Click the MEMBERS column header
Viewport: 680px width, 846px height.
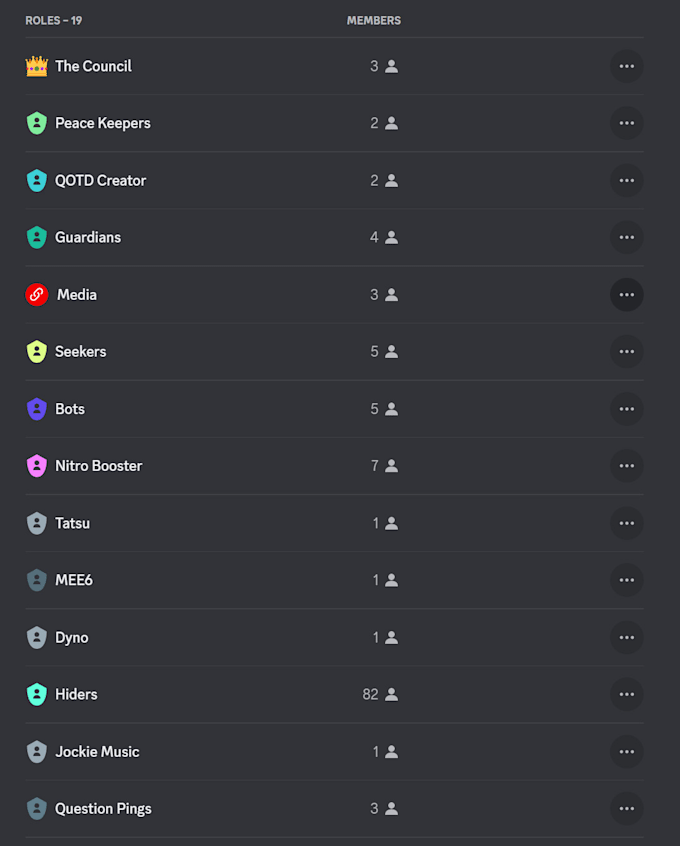point(372,20)
